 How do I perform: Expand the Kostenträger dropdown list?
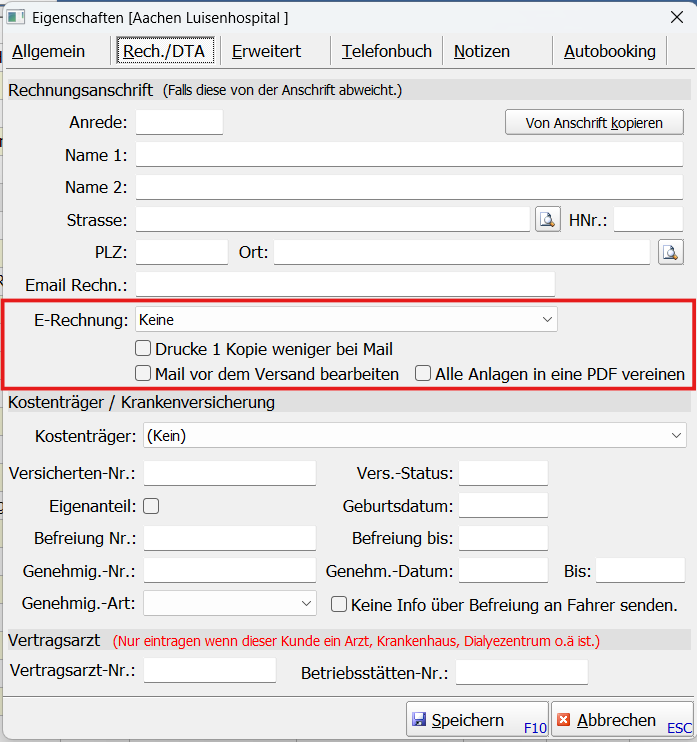coord(414,436)
